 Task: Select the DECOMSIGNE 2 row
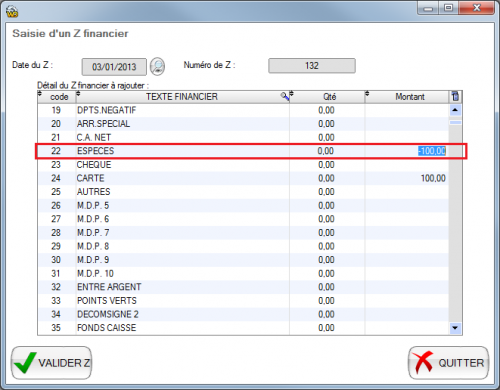click(x=243, y=314)
